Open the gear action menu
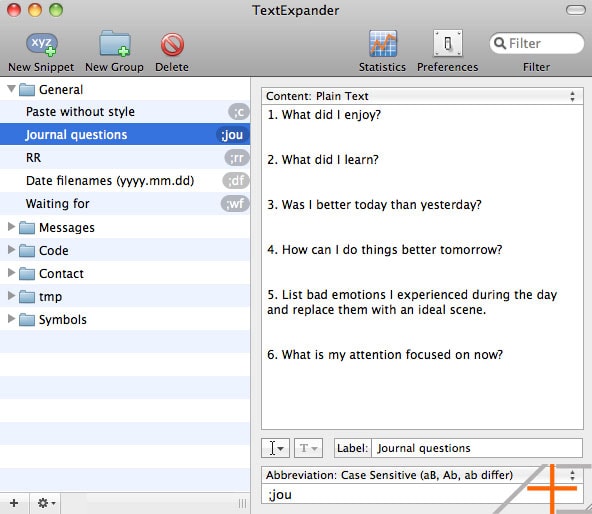Screen dimensions: 592x514 coord(46,503)
